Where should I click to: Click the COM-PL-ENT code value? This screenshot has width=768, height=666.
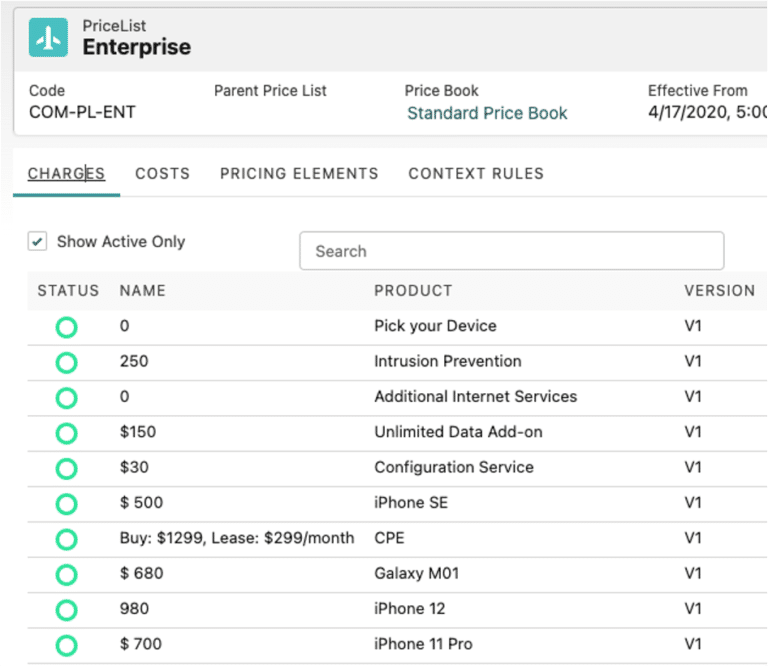82,112
